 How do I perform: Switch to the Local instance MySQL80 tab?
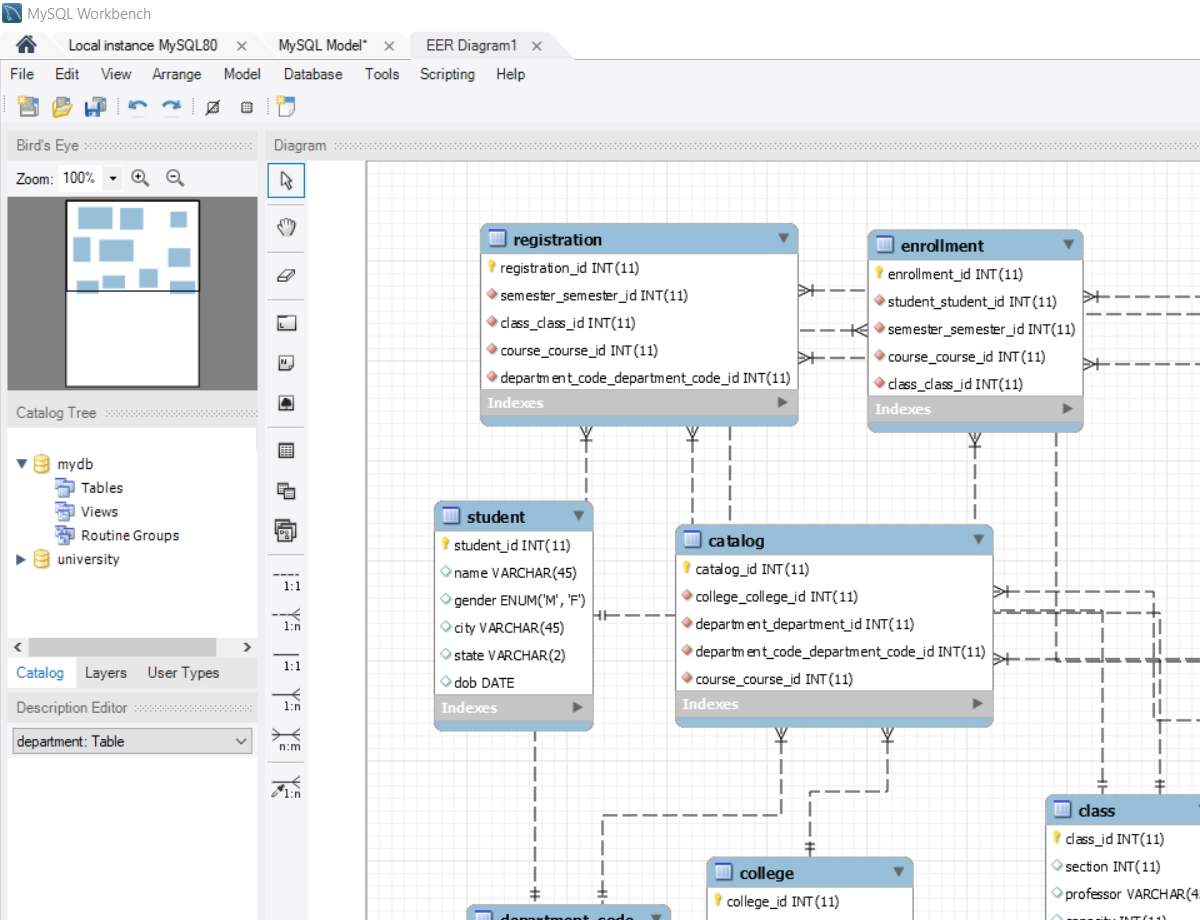coord(143,45)
